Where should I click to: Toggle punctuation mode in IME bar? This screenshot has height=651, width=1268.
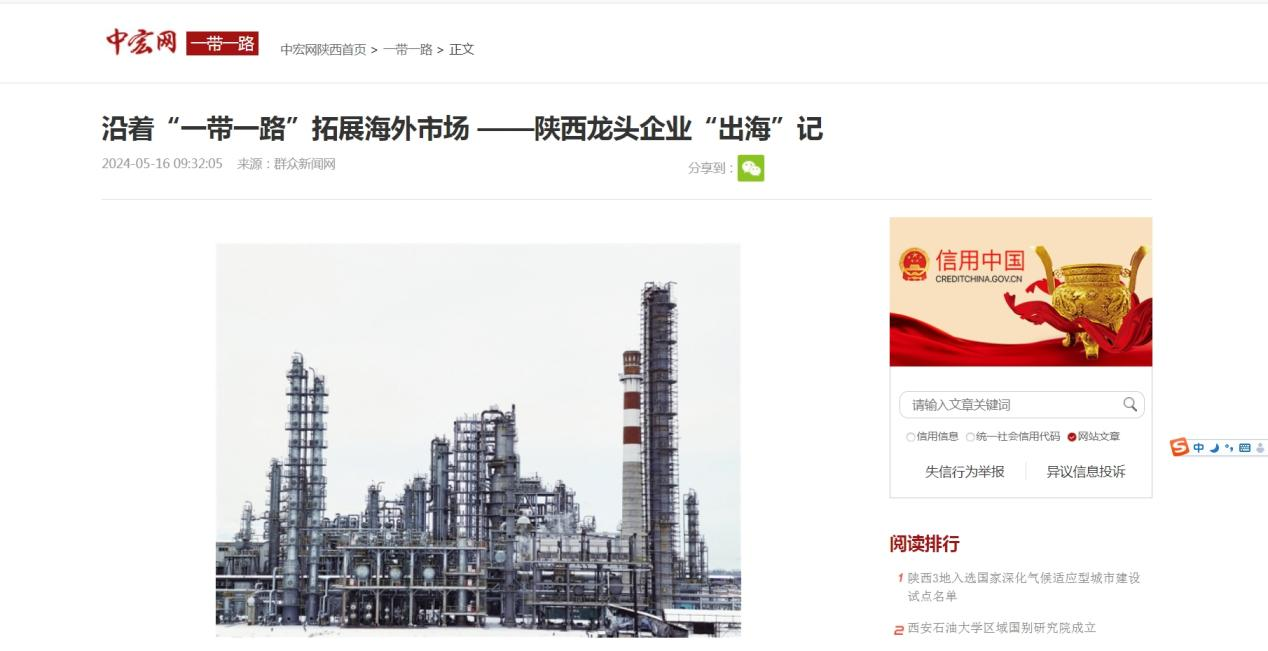pyautogui.click(x=1229, y=447)
